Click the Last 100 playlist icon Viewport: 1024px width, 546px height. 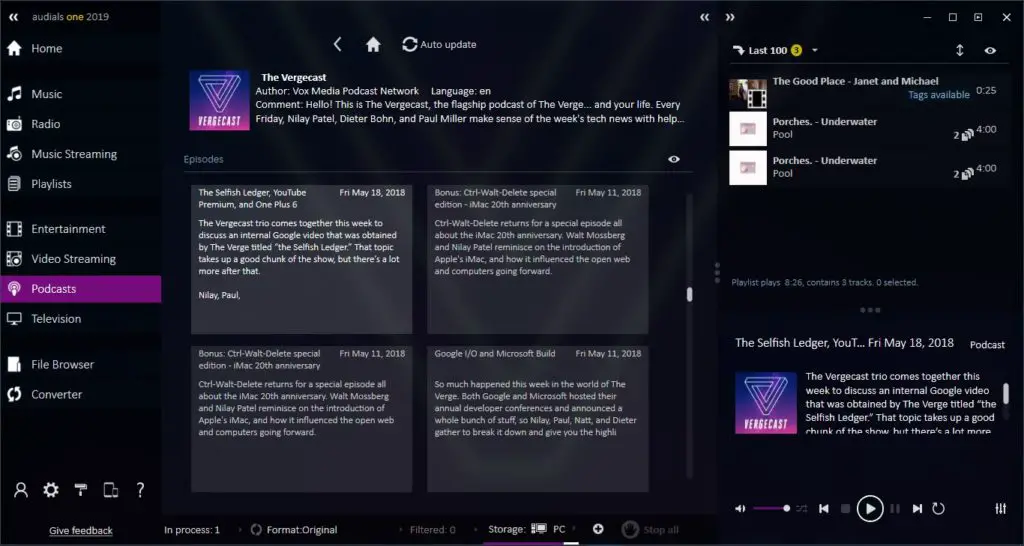click(x=739, y=50)
